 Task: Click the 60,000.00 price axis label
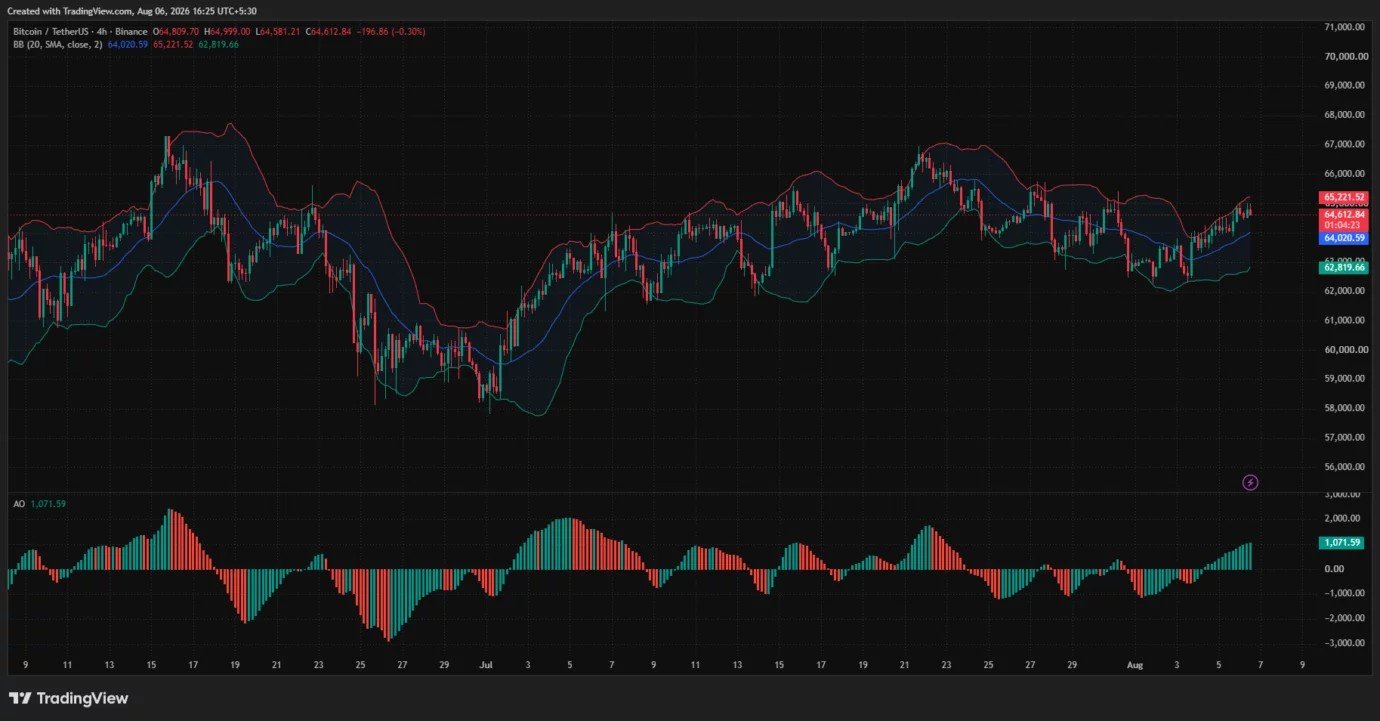pyautogui.click(x=1345, y=349)
